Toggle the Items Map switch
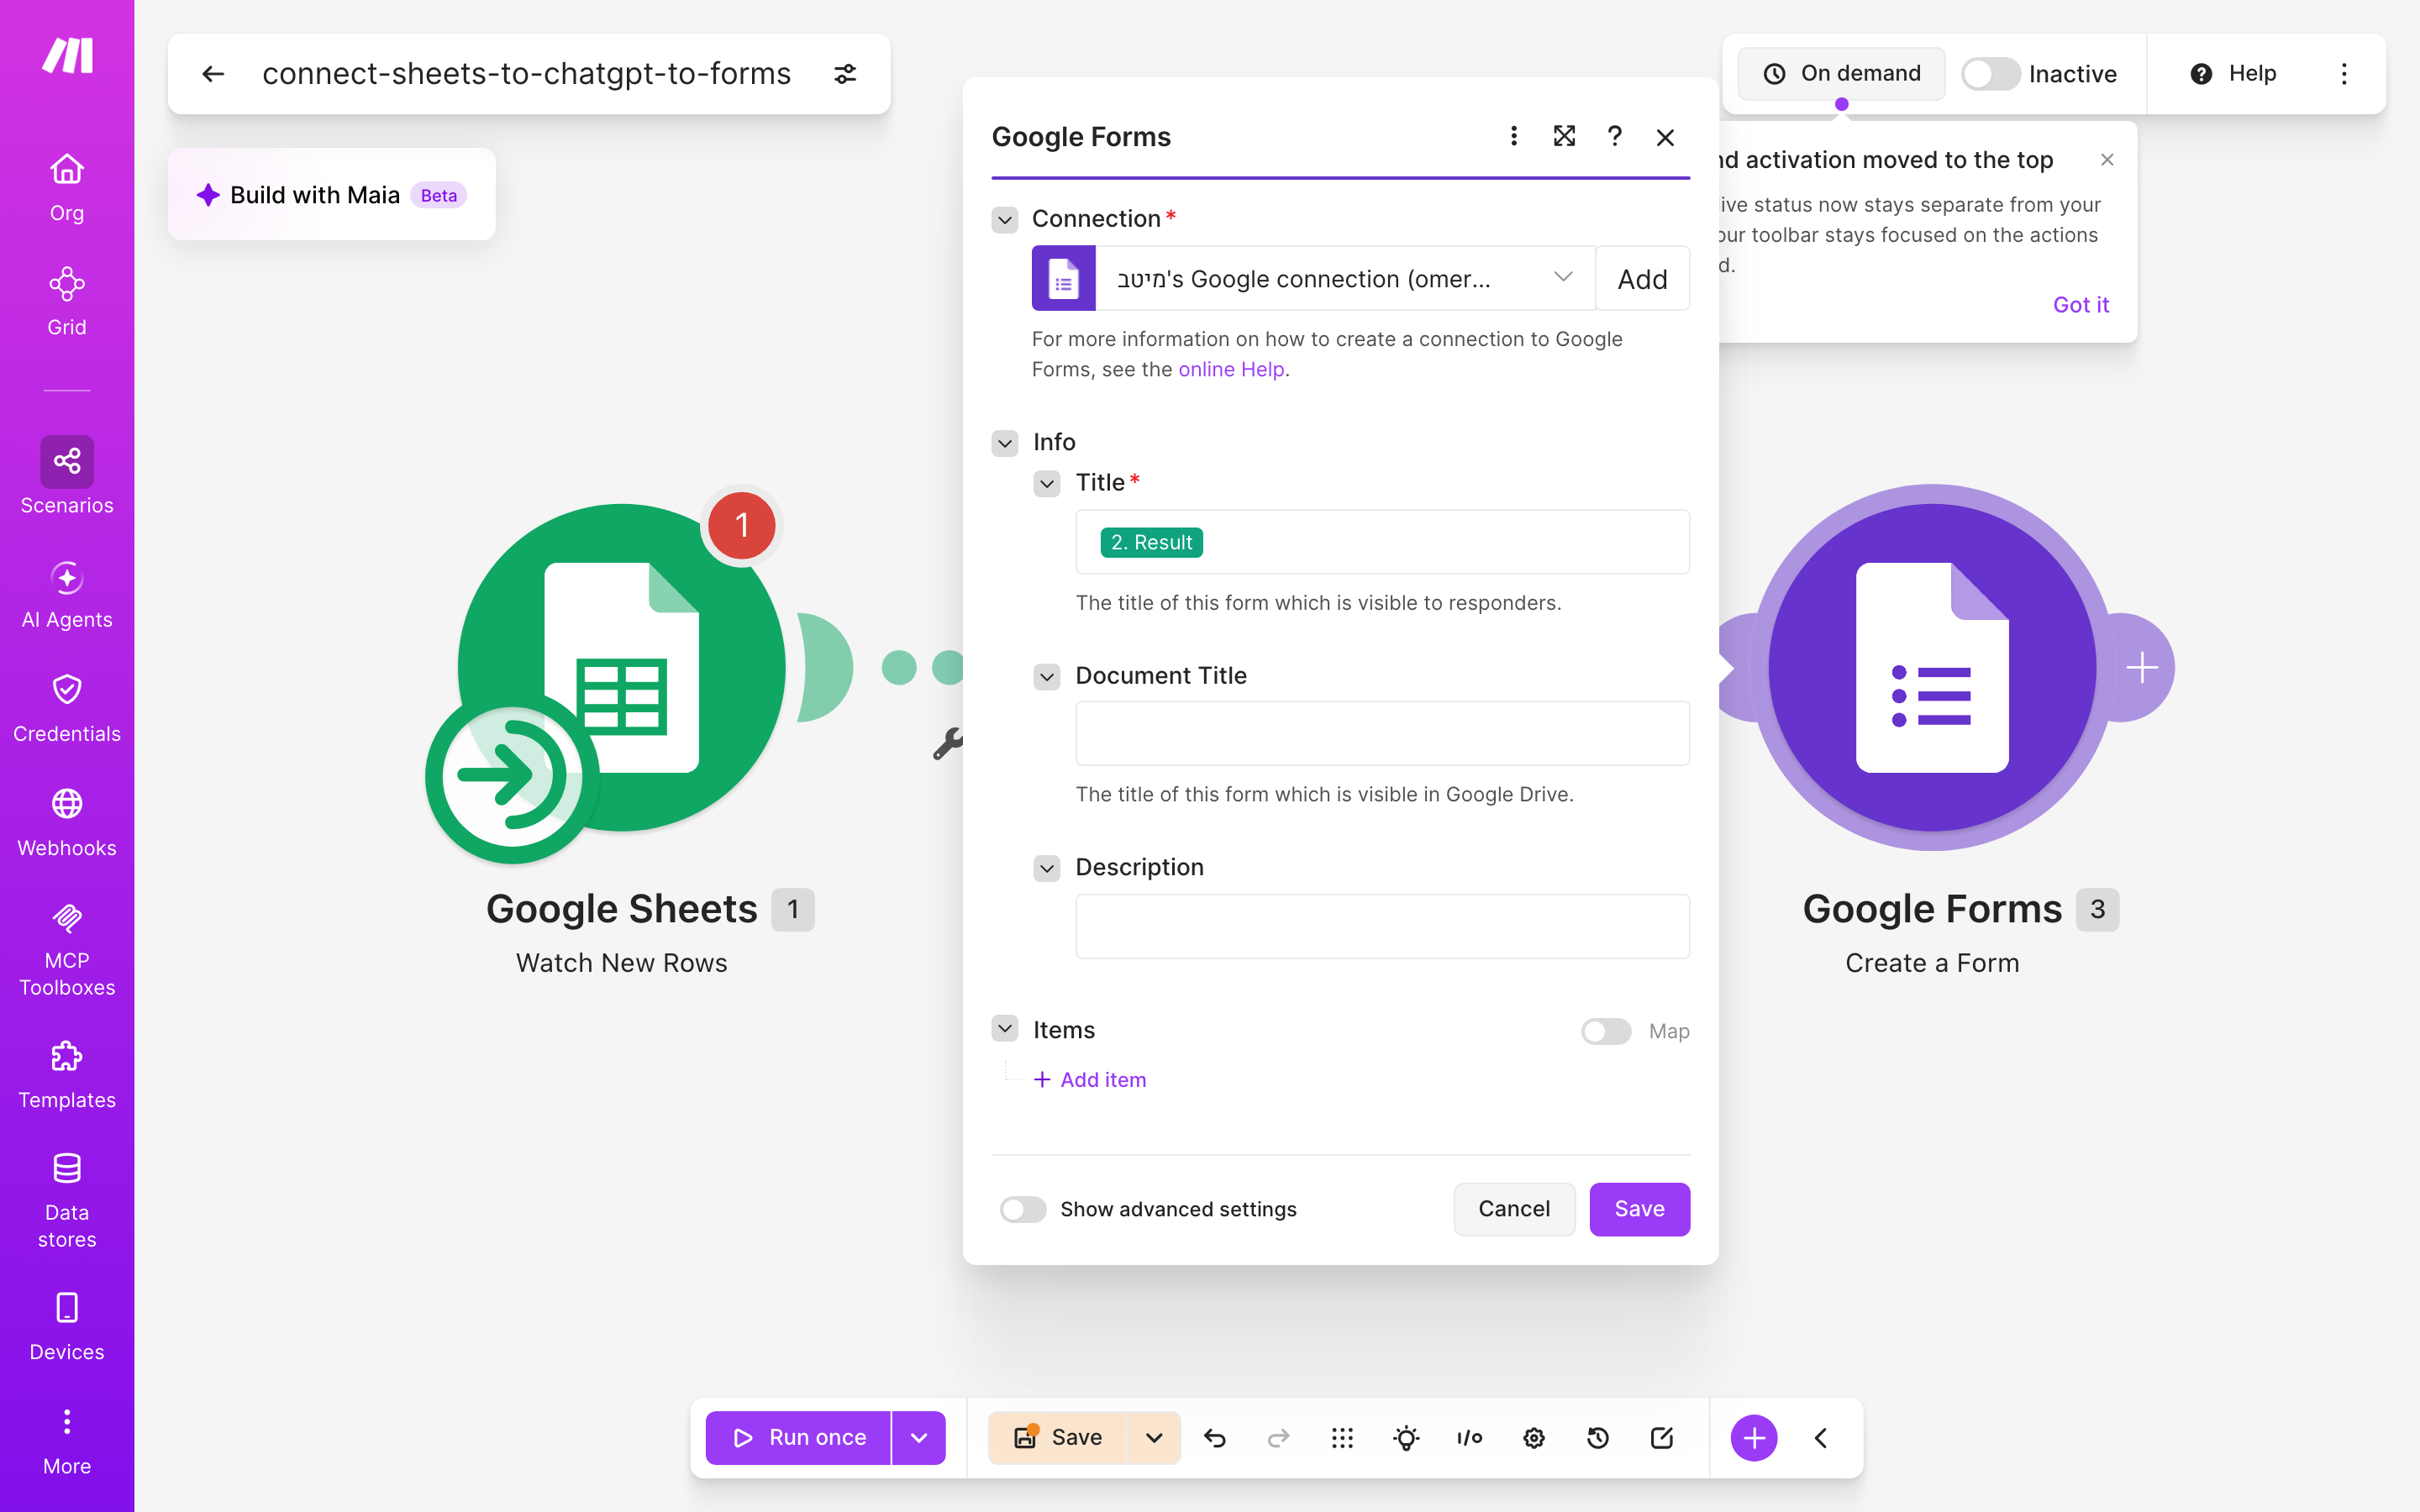Image resolution: width=2420 pixels, height=1512 pixels. point(1606,1031)
